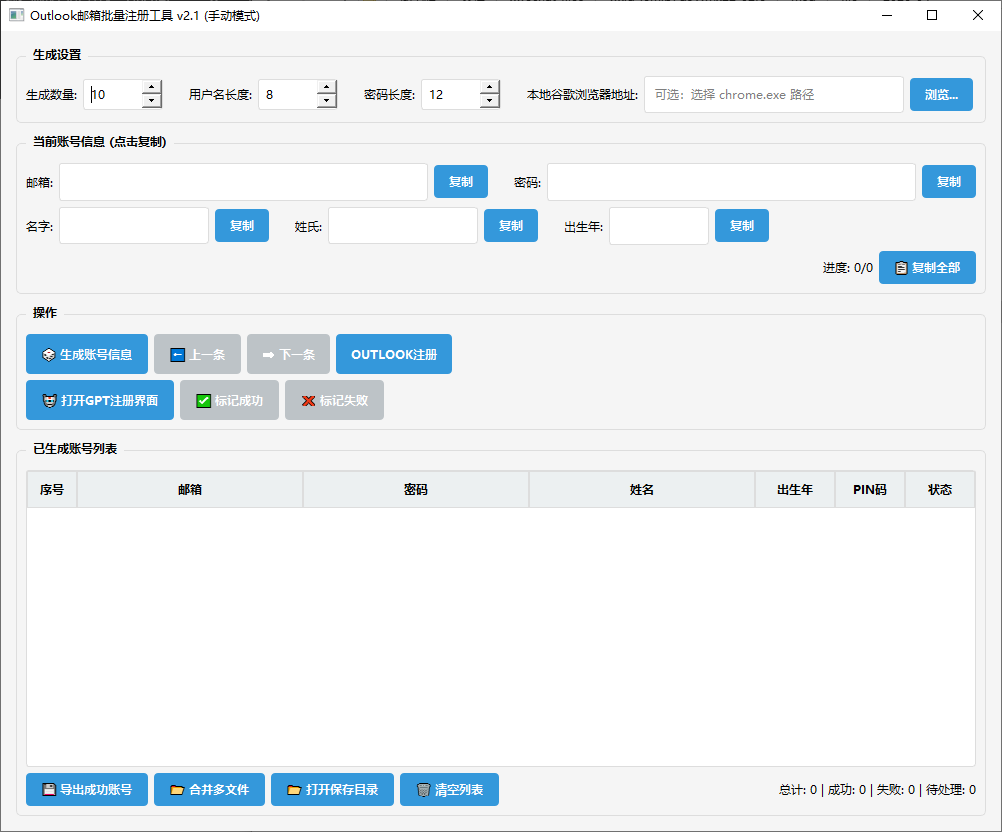This screenshot has width=1002, height=832.
Task: Merge multiple files with 合并多文件 folder icon
Action: (209, 789)
